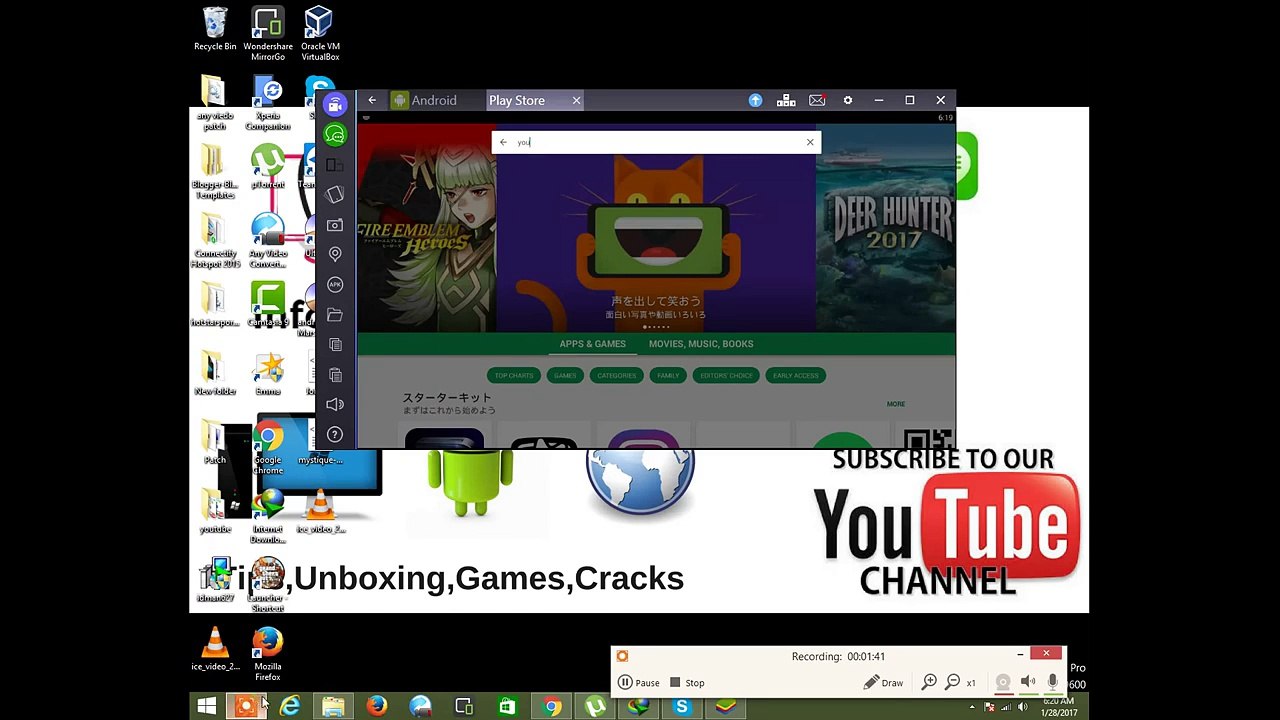The width and height of the screenshot is (1280, 720).
Task: Switch to the Android tab
Action: [x=424, y=100]
